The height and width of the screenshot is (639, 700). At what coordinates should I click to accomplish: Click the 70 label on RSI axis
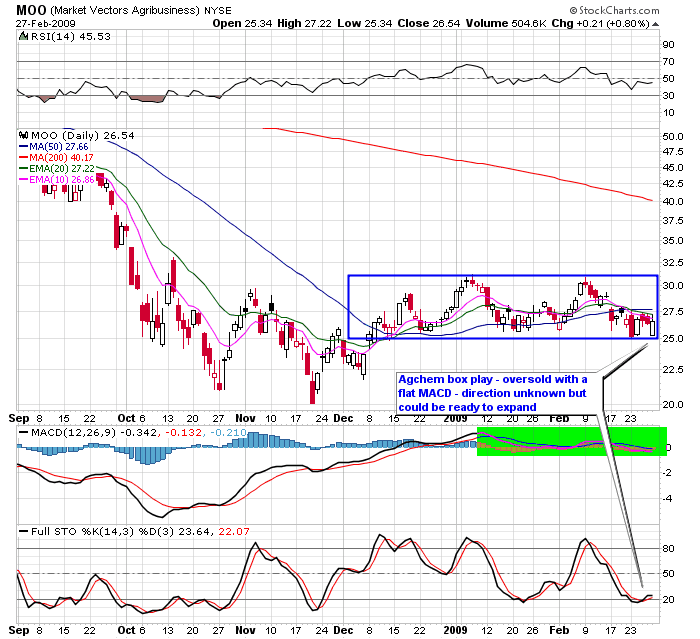[668, 62]
